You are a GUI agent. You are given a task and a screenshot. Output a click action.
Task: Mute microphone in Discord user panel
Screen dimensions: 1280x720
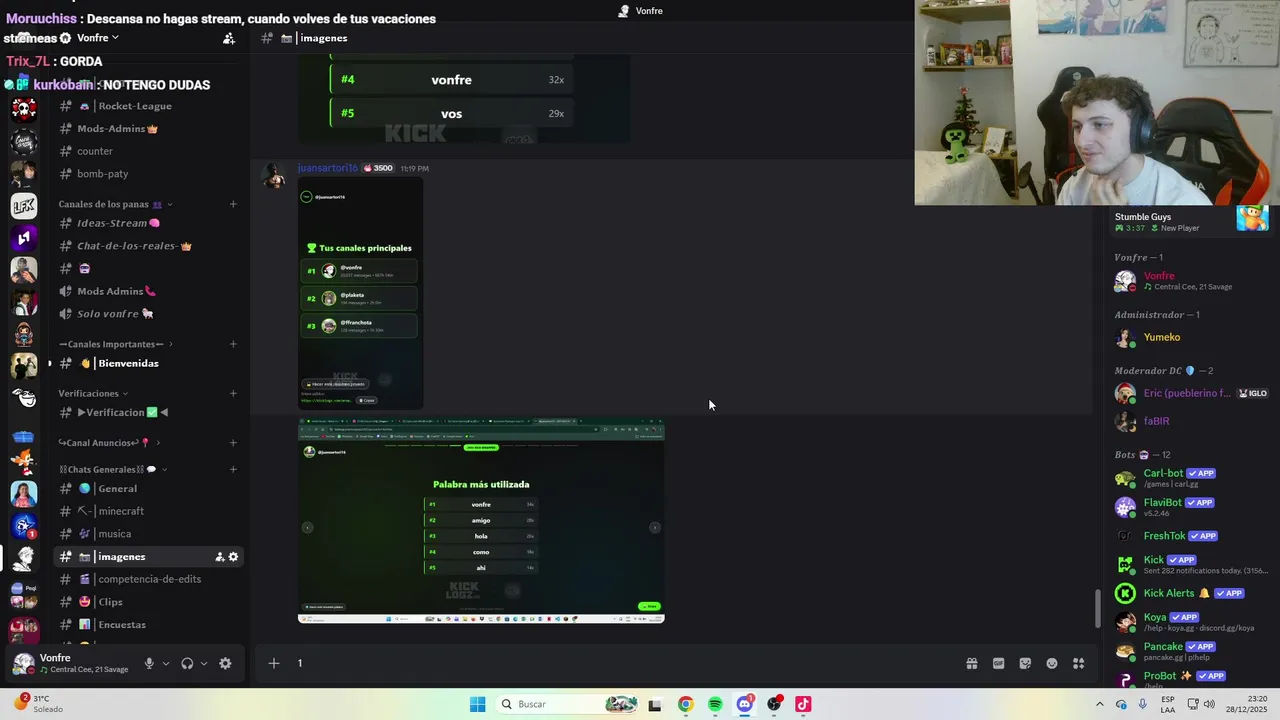pos(149,663)
